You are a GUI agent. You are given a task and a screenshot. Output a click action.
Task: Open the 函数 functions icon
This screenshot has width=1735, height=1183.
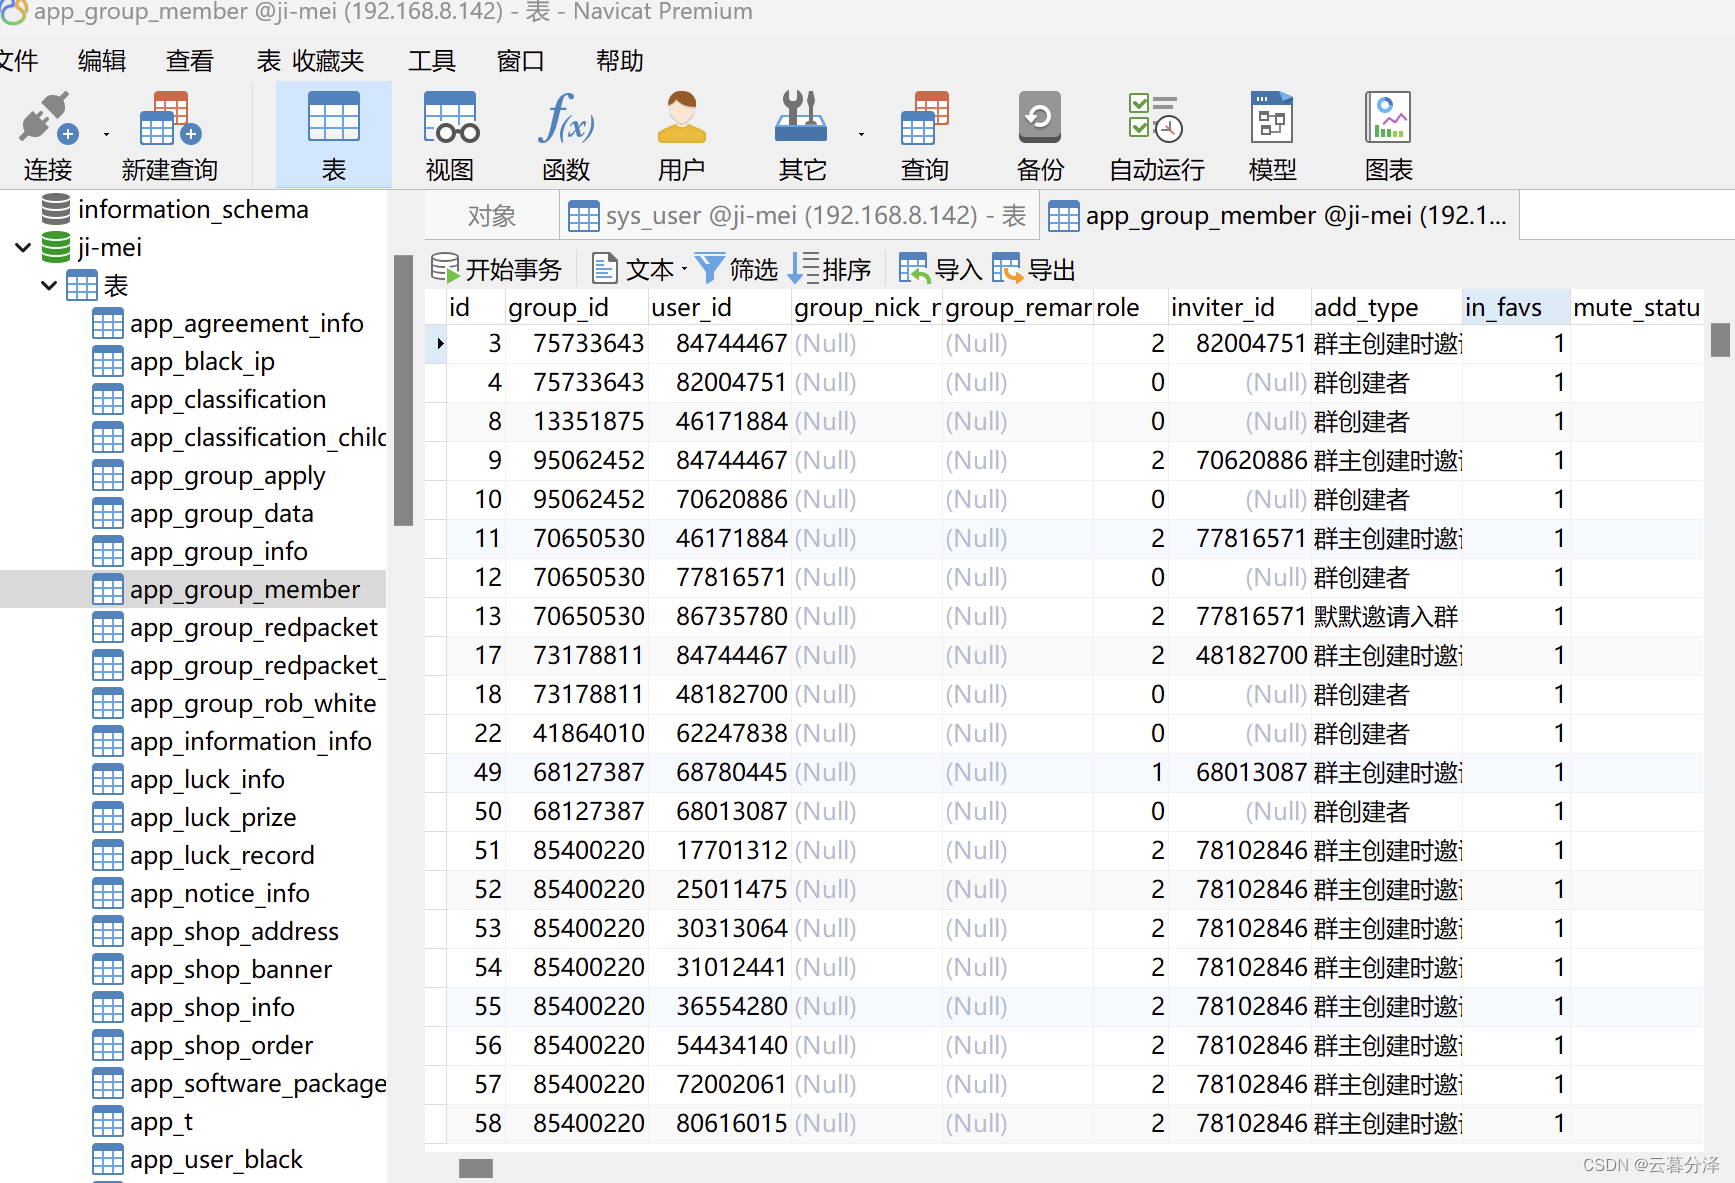[x=566, y=120]
